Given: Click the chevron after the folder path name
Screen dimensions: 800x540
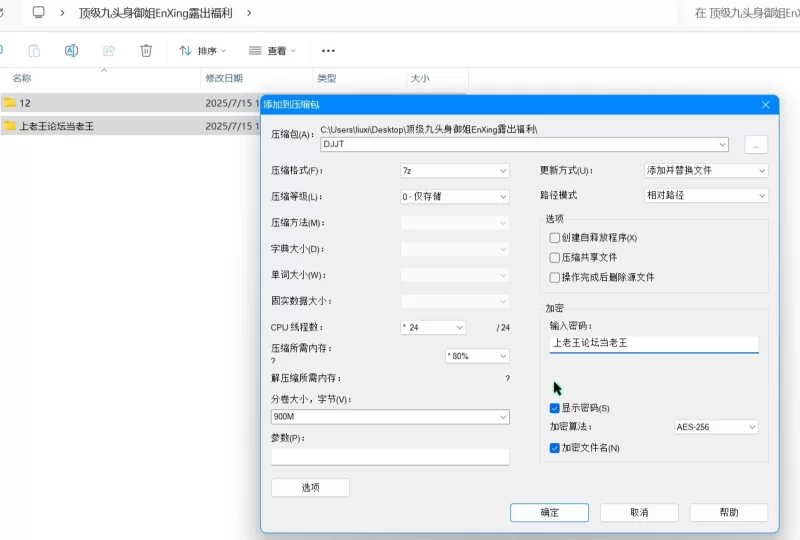Looking at the screenshot, I should 249,13.
